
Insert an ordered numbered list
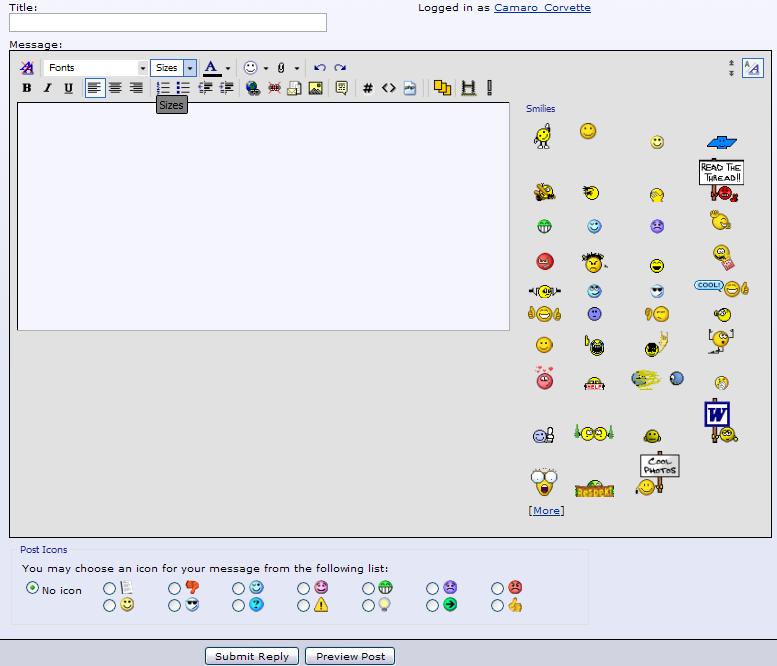(163, 88)
